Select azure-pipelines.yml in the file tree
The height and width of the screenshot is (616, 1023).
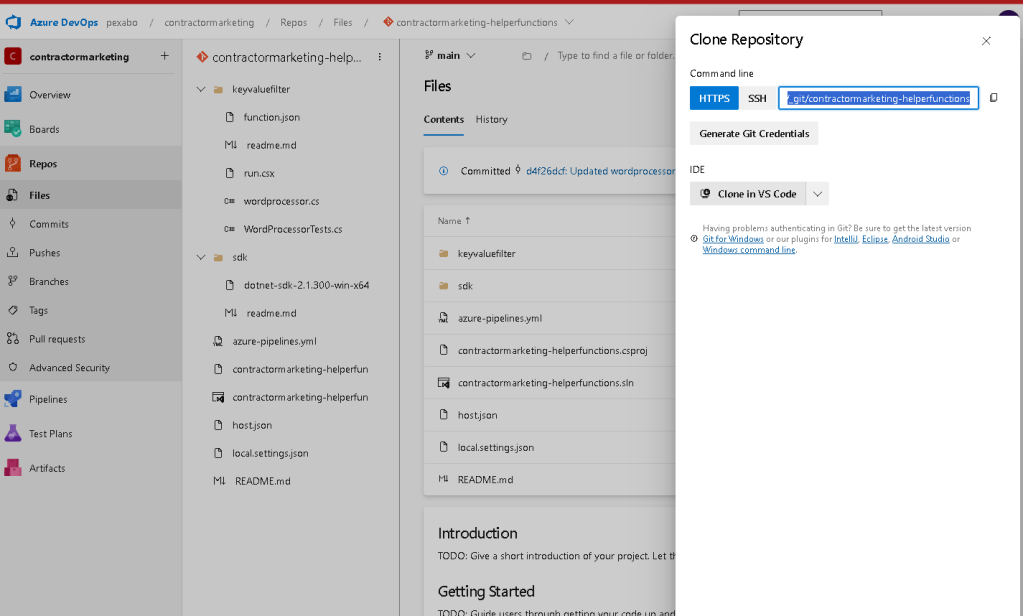coord(274,341)
